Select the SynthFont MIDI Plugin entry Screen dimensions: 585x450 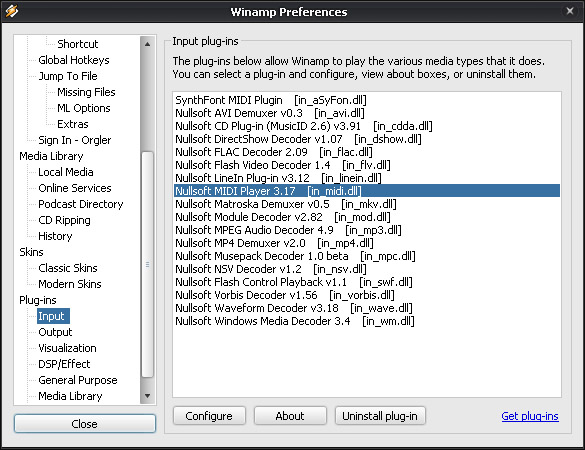pyautogui.click(x=271, y=100)
